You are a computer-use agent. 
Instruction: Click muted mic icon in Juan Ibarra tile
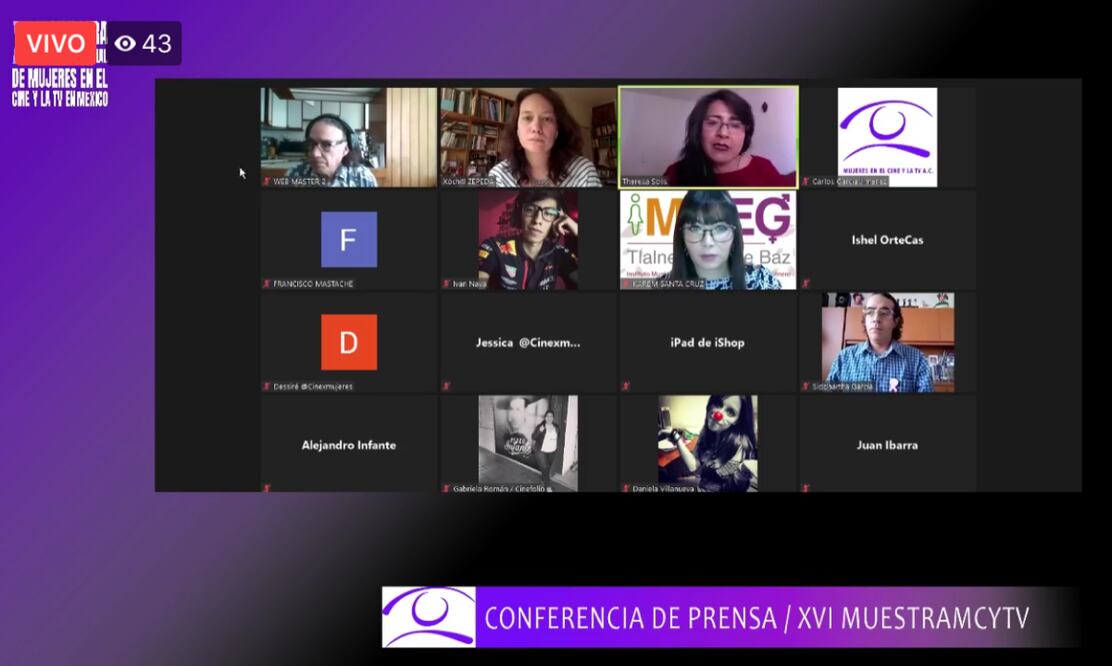pyautogui.click(x=805, y=488)
